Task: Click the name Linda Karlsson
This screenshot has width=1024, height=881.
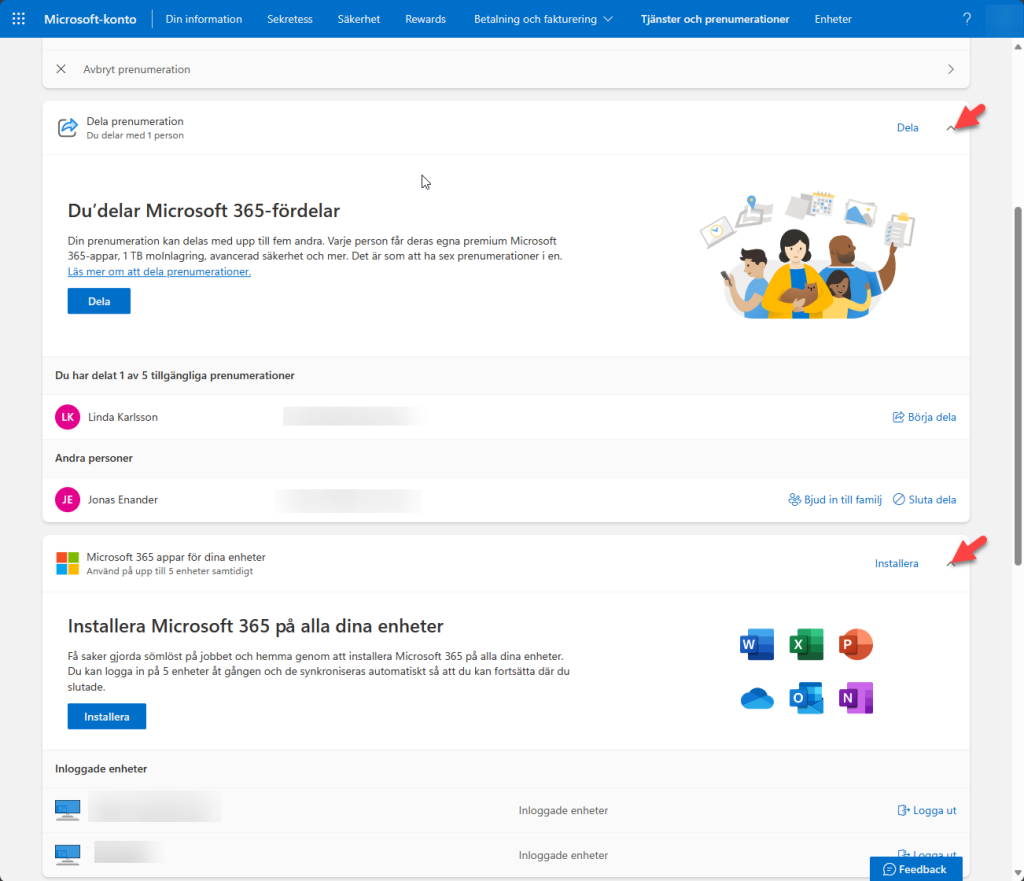Action: tap(123, 417)
